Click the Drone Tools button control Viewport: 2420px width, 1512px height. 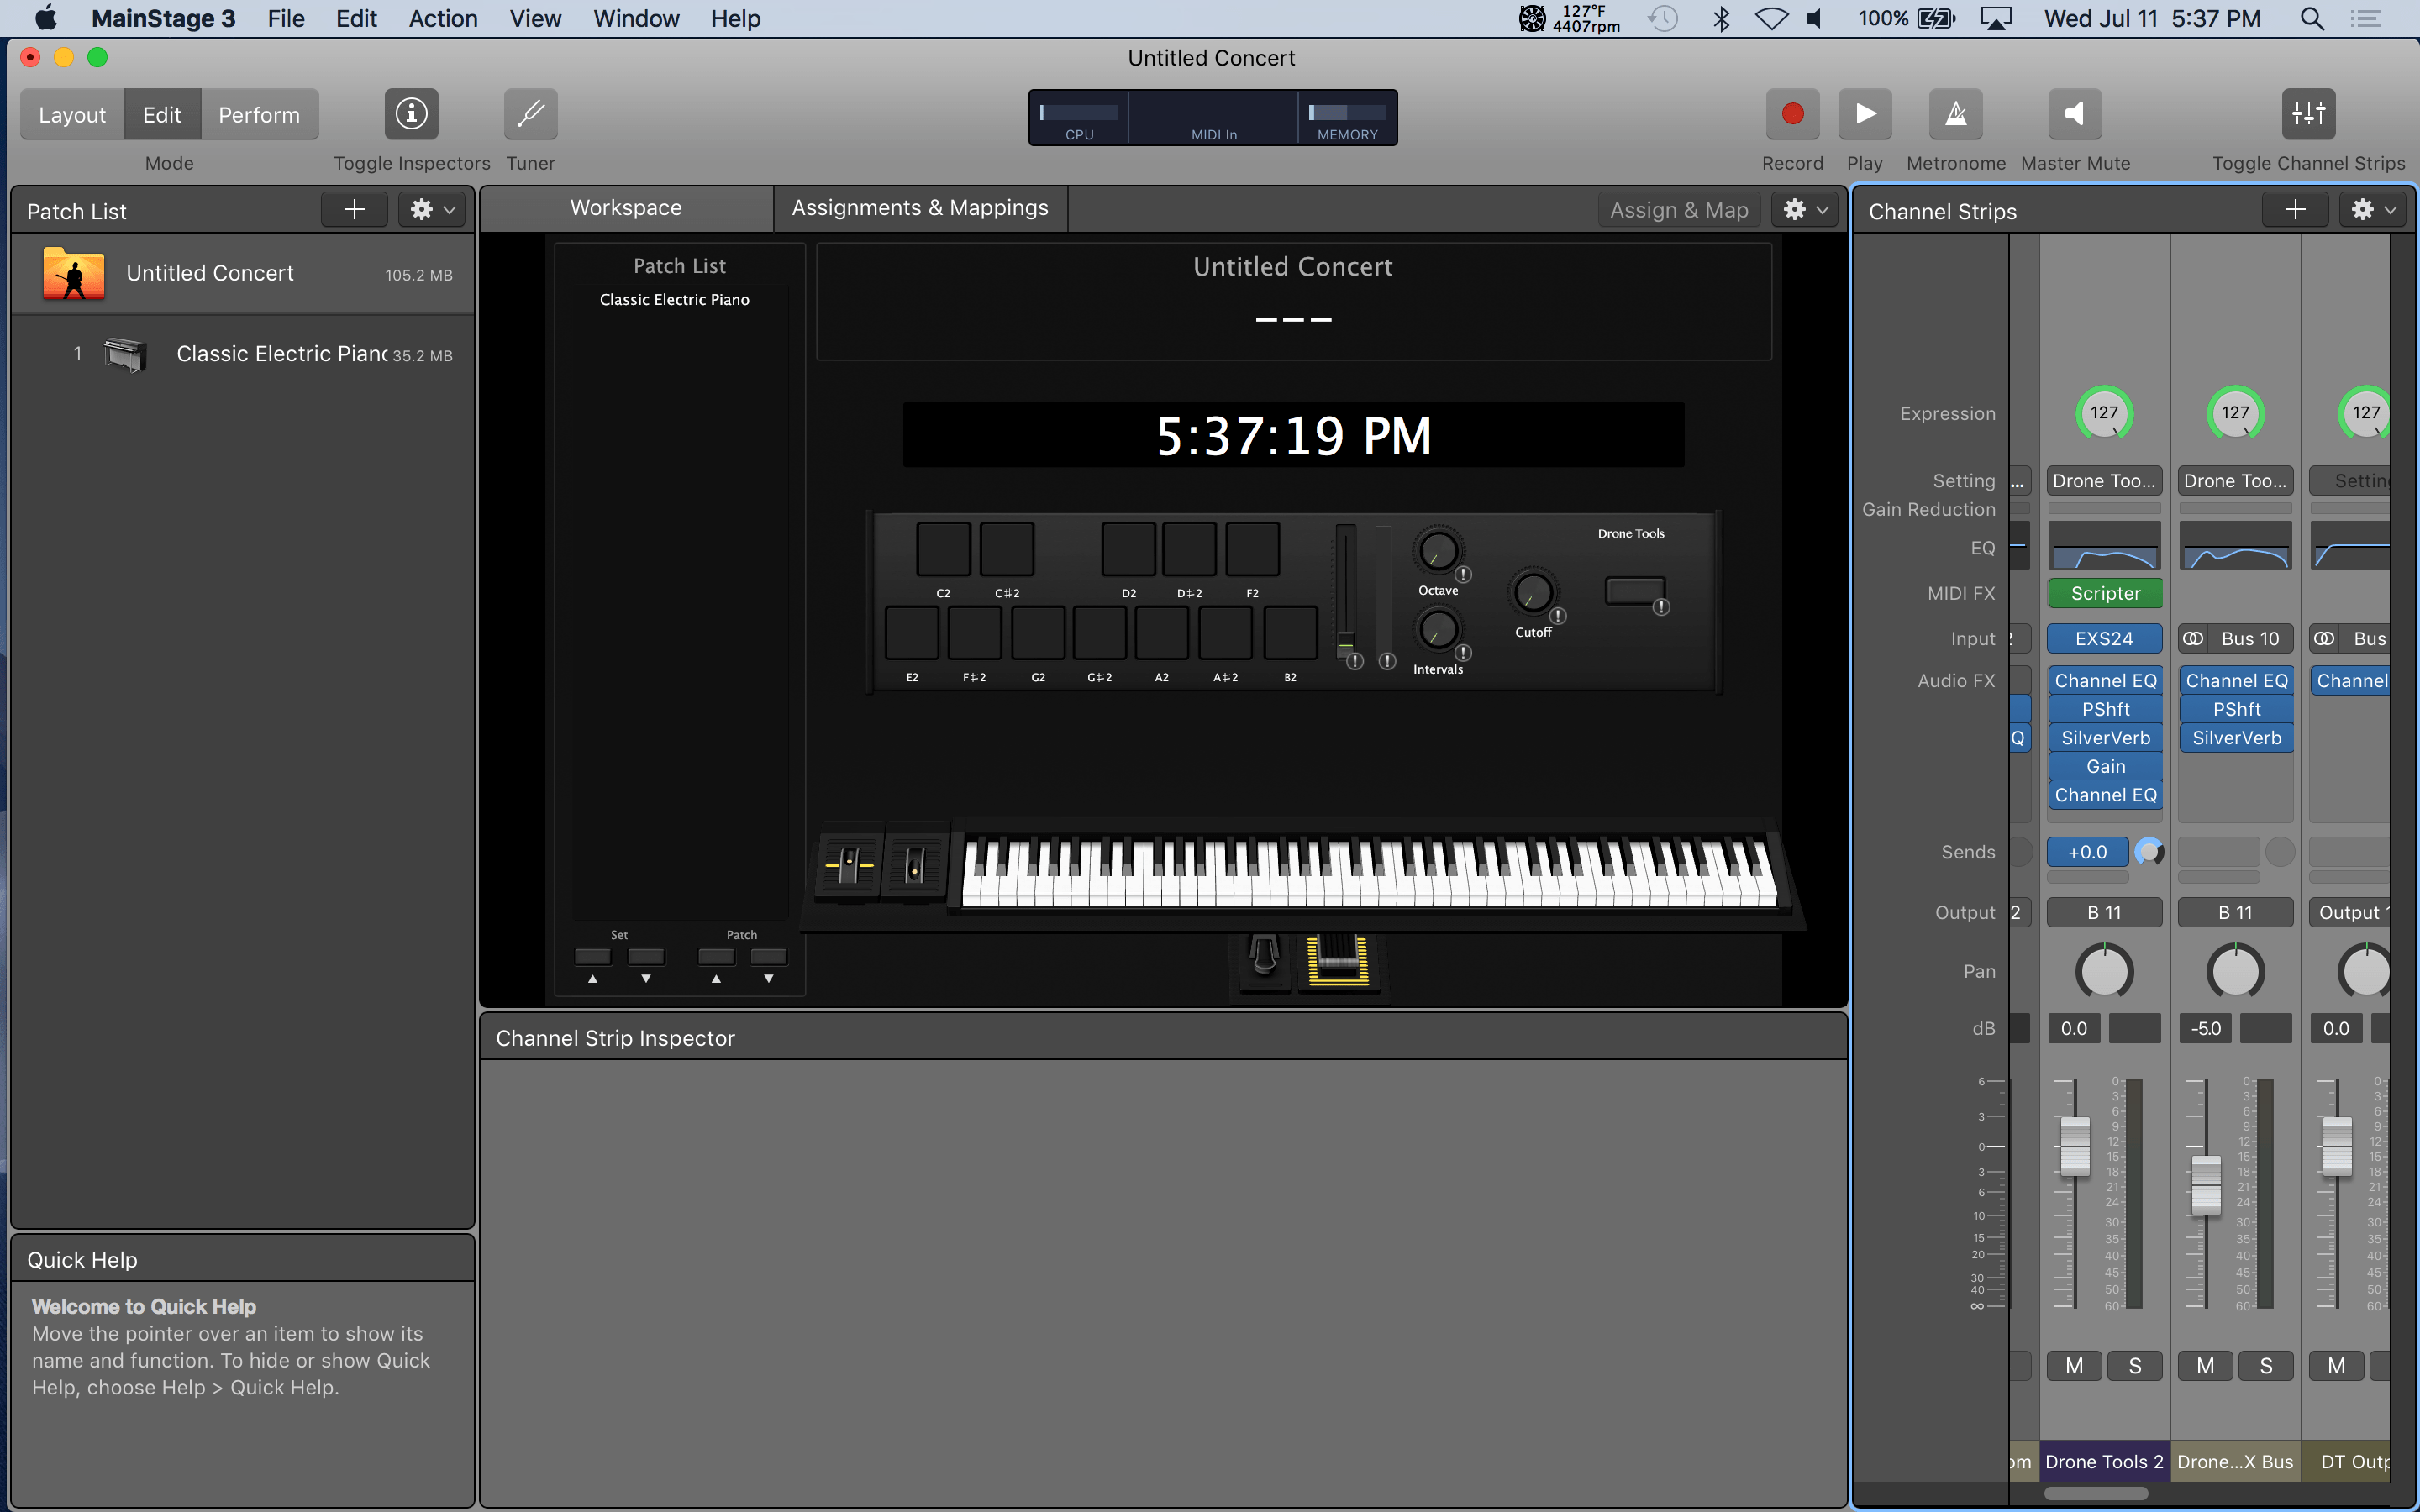(x=1634, y=591)
